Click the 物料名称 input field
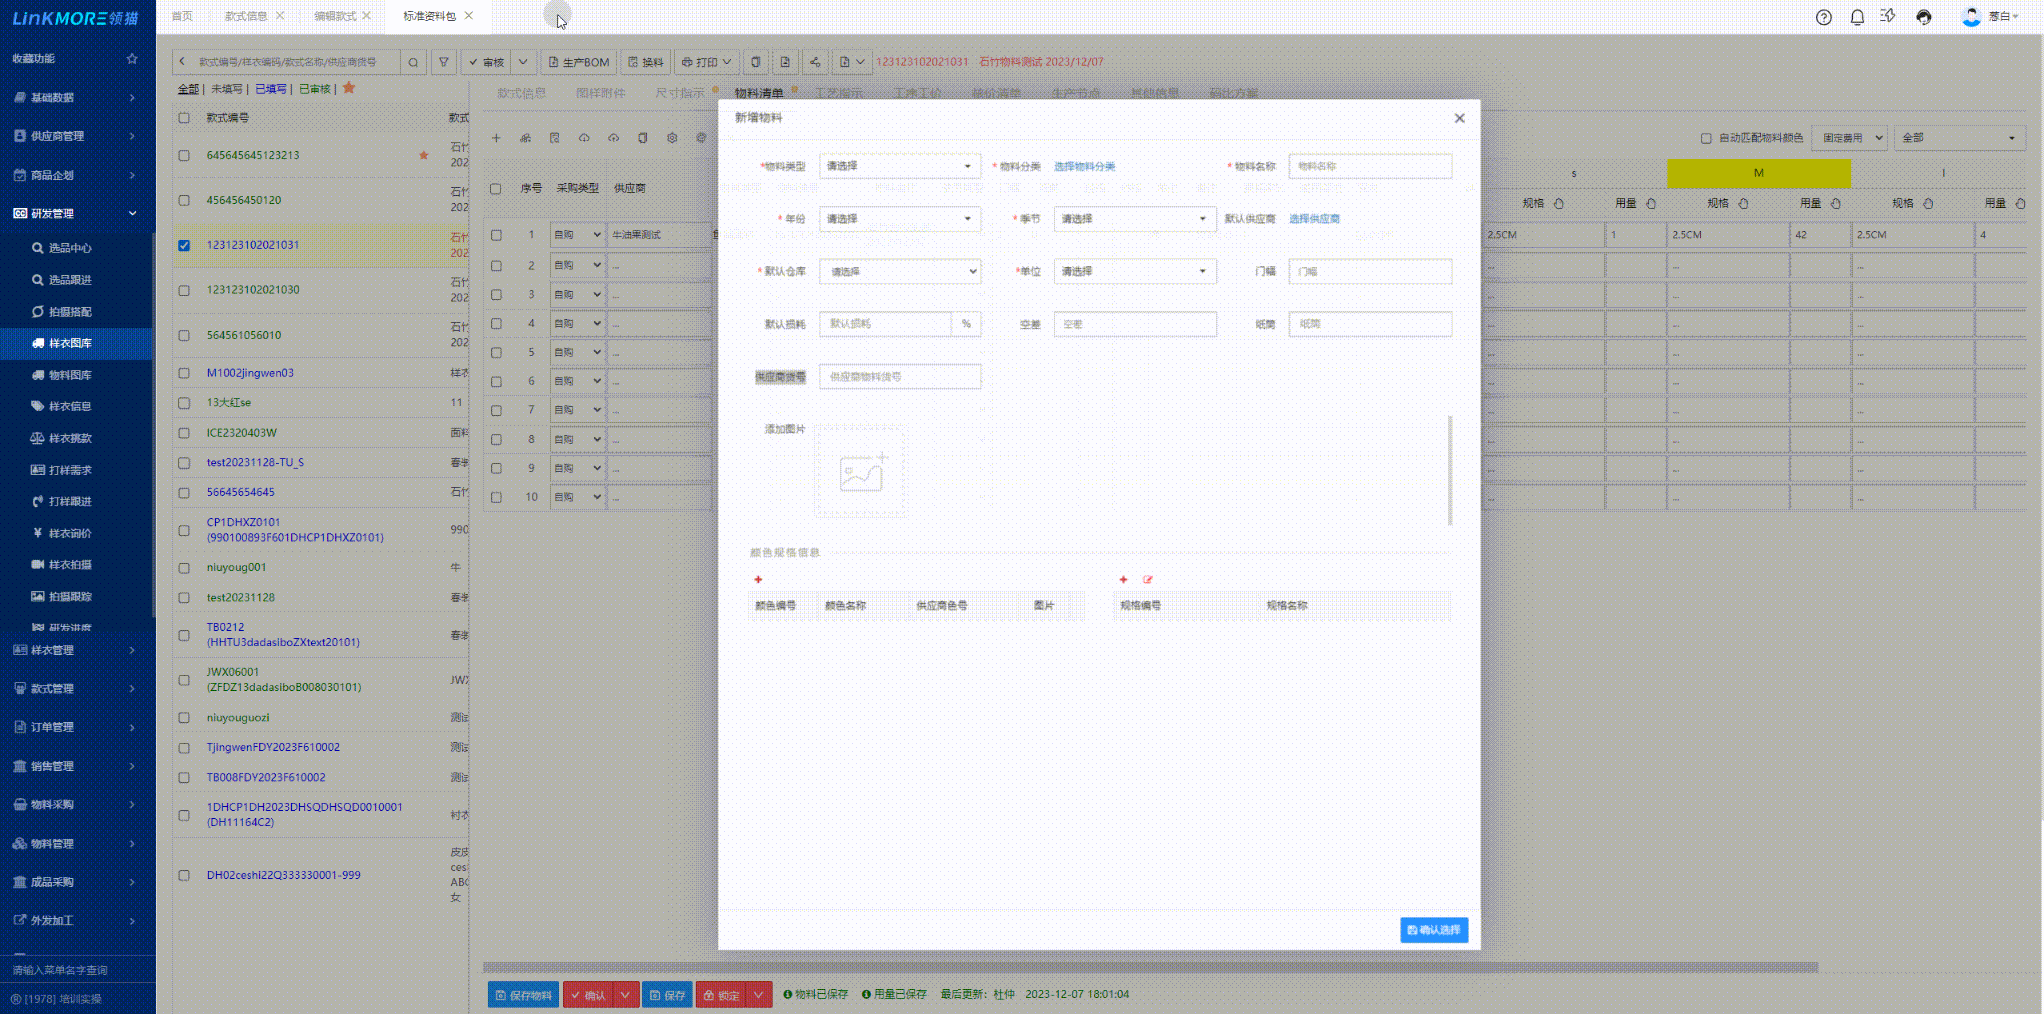Screen dimensions: 2044x1014 (x=1369, y=166)
